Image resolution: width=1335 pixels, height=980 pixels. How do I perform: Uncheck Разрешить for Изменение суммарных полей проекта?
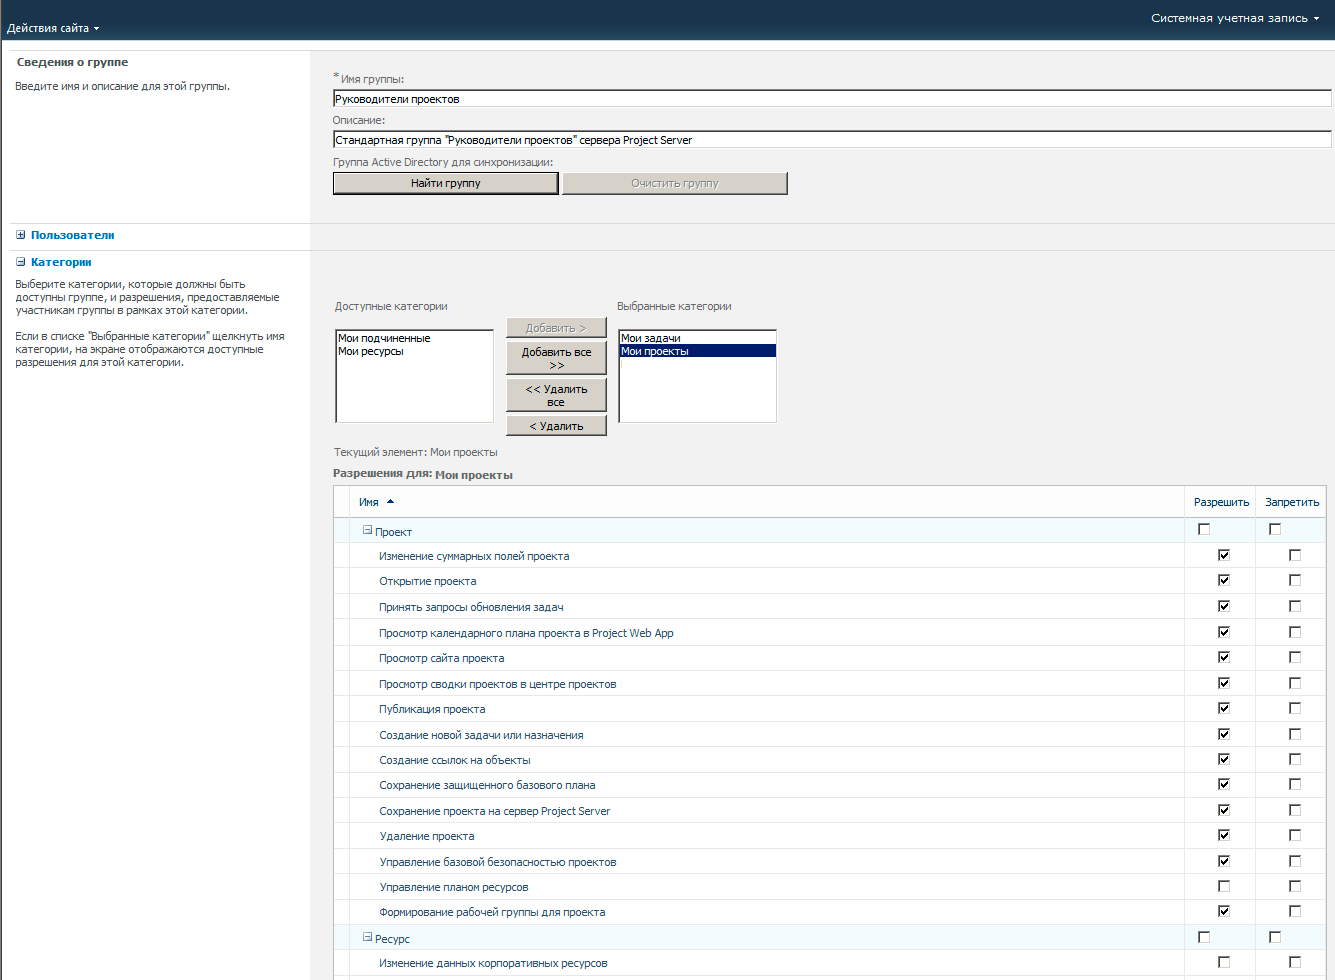[x=1224, y=554]
